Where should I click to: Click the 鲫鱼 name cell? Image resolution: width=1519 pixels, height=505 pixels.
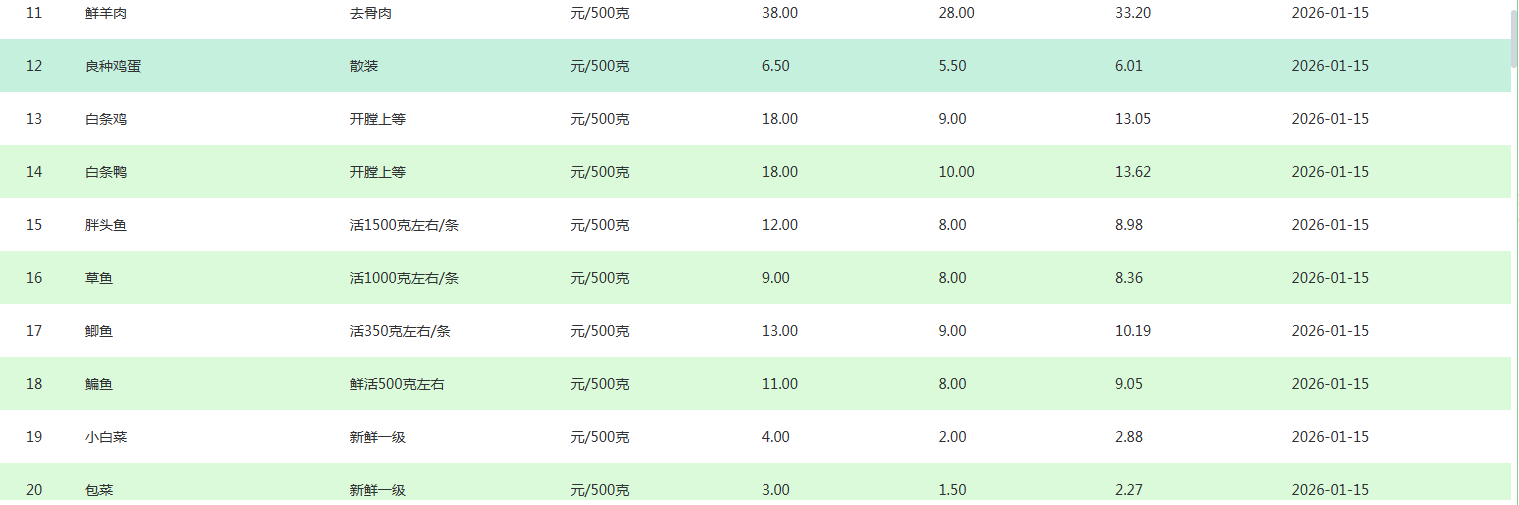(99, 331)
